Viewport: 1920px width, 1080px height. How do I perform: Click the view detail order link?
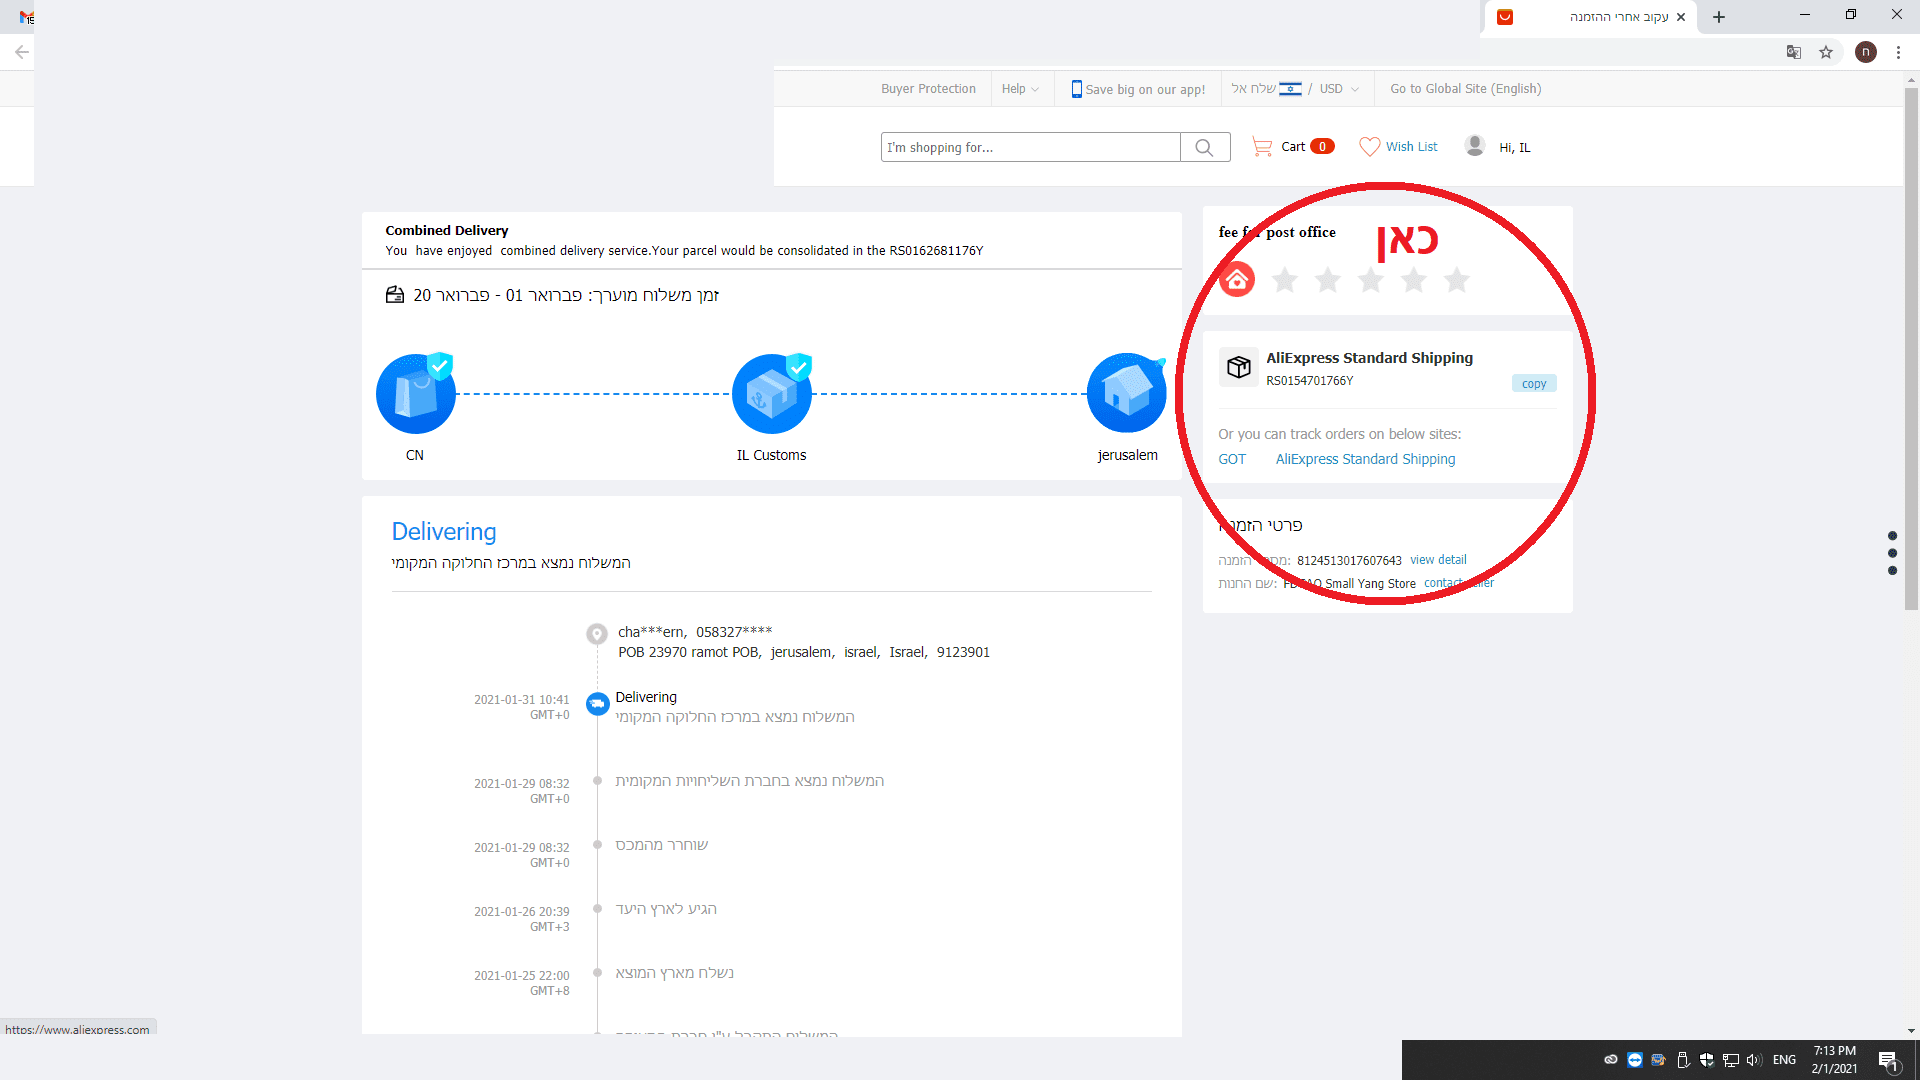pyautogui.click(x=1438, y=560)
